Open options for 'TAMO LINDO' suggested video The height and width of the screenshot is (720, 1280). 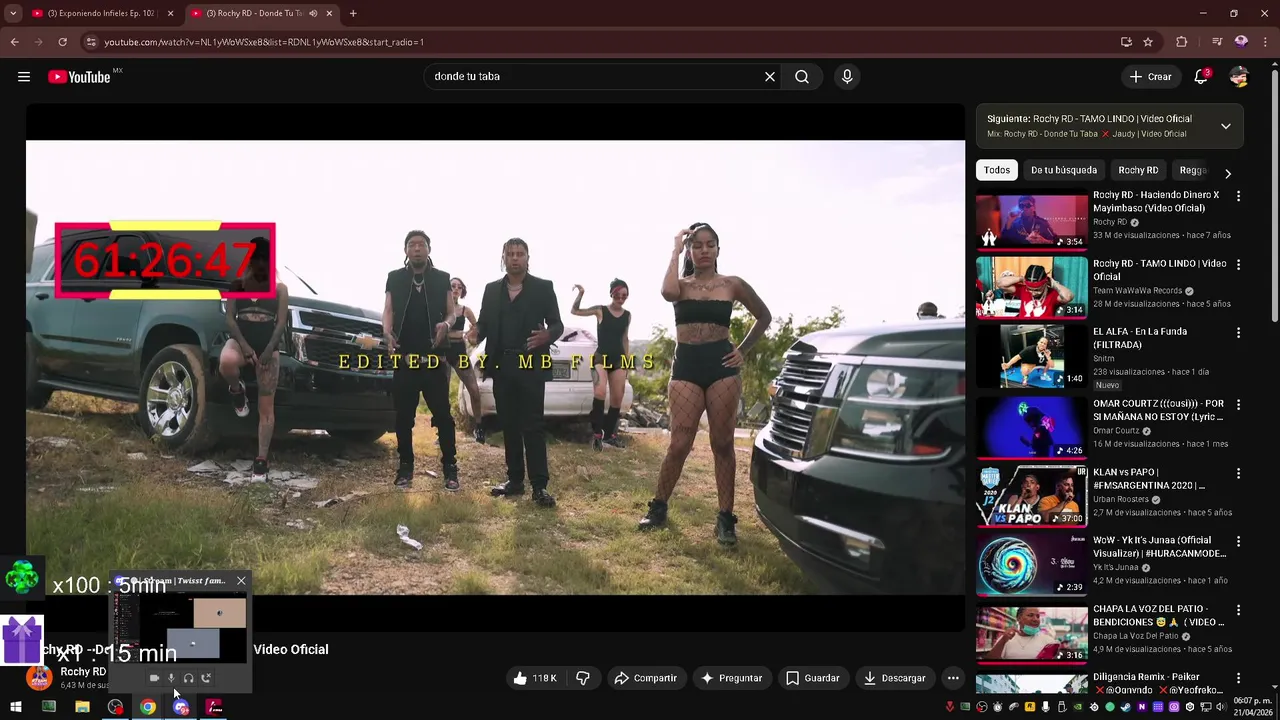[1238, 265]
